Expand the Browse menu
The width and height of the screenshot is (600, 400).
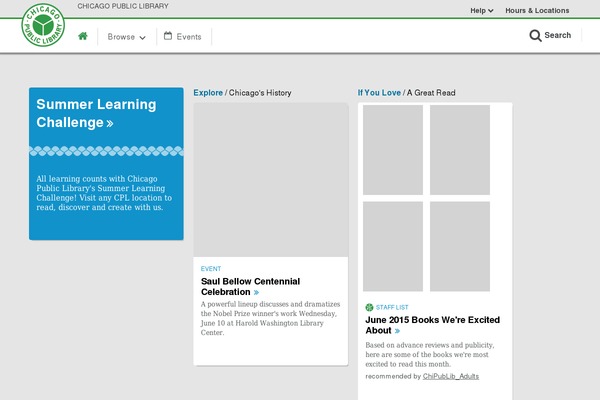click(126, 37)
